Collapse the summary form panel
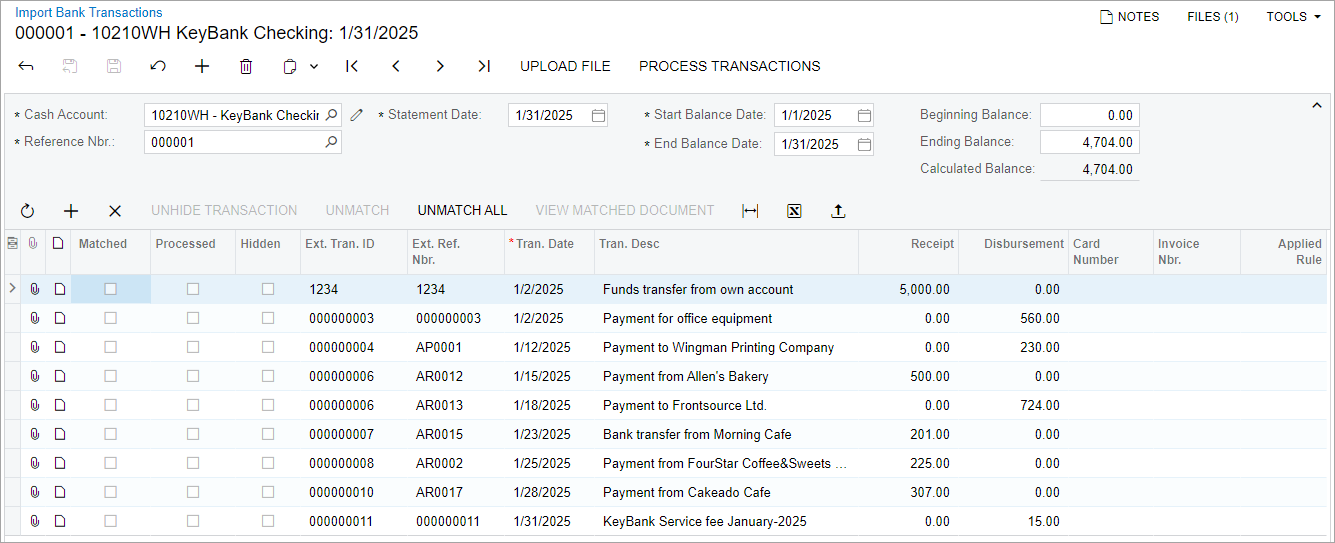Image resolution: width=1335 pixels, height=543 pixels. [x=1316, y=106]
